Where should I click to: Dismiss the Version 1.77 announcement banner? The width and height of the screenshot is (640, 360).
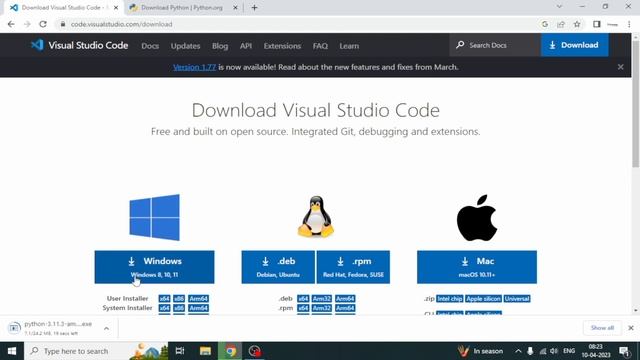[620, 67]
